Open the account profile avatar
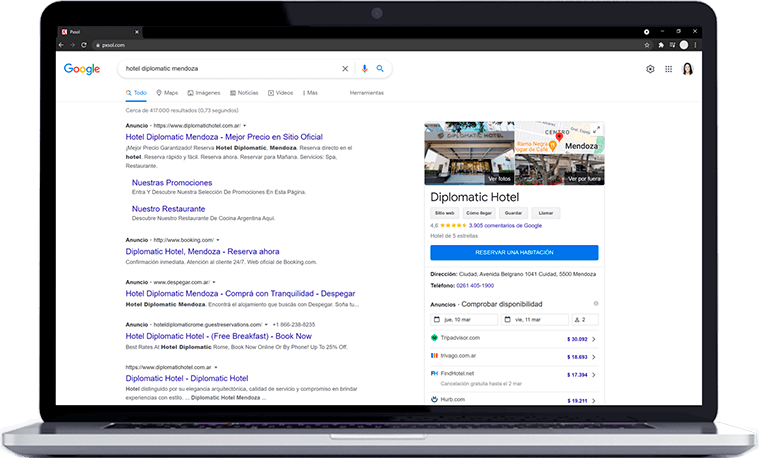 click(x=687, y=69)
